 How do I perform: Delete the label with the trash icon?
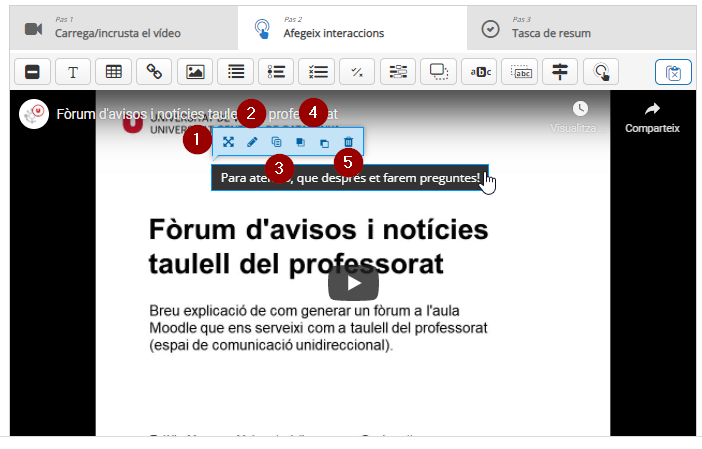click(x=348, y=142)
